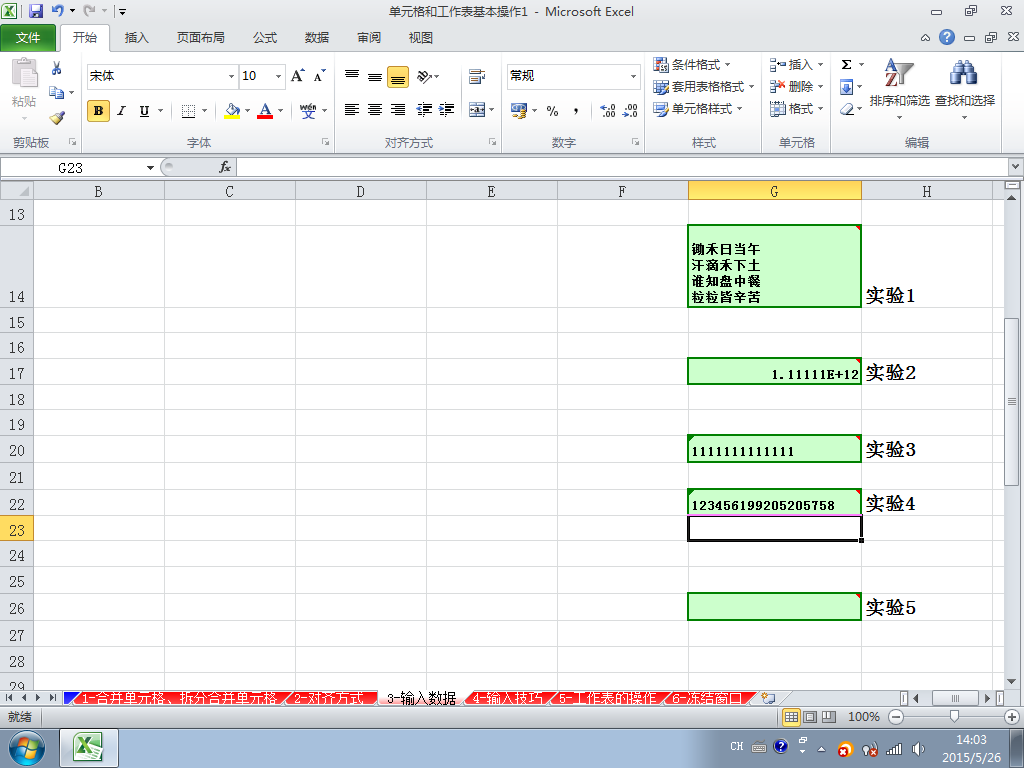Switch to Normal view in status bar
The width and height of the screenshot is (1024, 768).
(791, 716)
